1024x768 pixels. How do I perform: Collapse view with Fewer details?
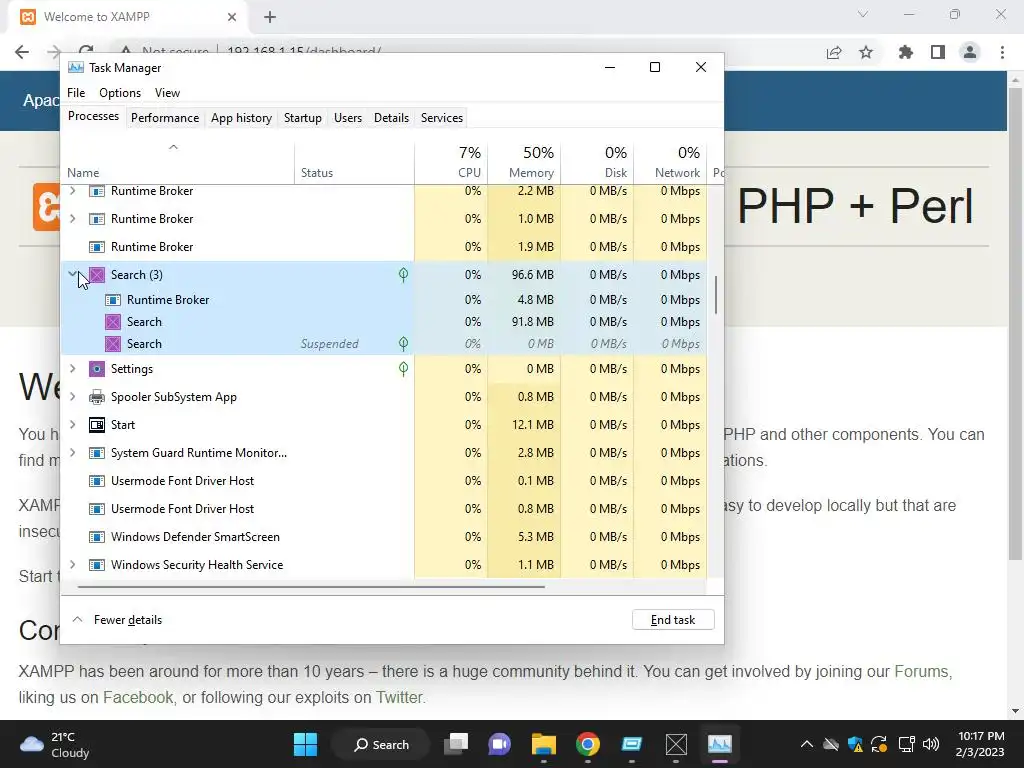tap(118, 620)
